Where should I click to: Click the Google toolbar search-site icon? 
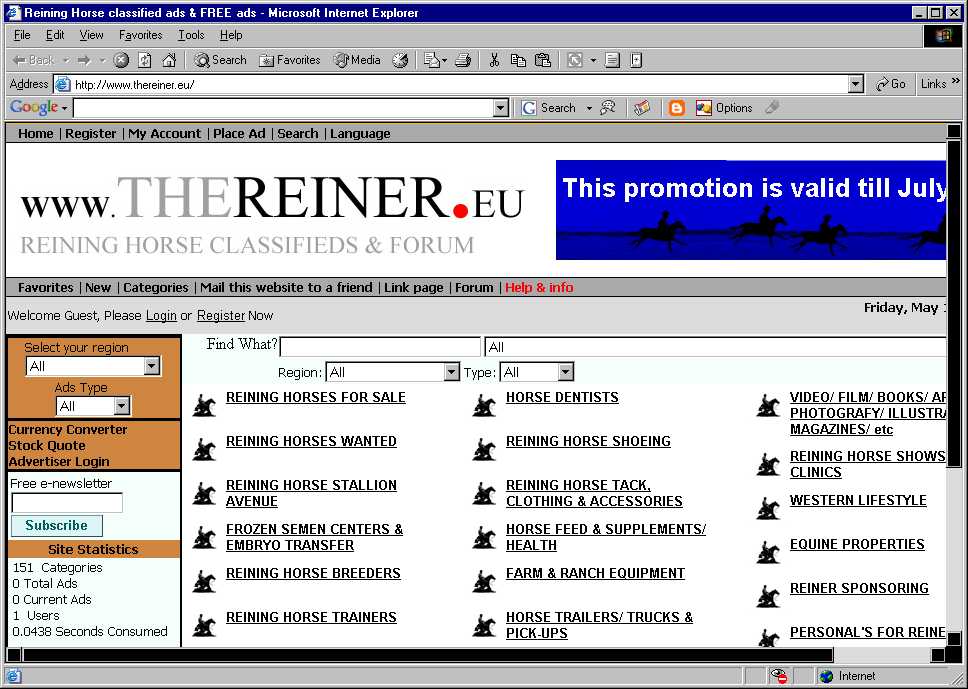click(x=608, y=108)
